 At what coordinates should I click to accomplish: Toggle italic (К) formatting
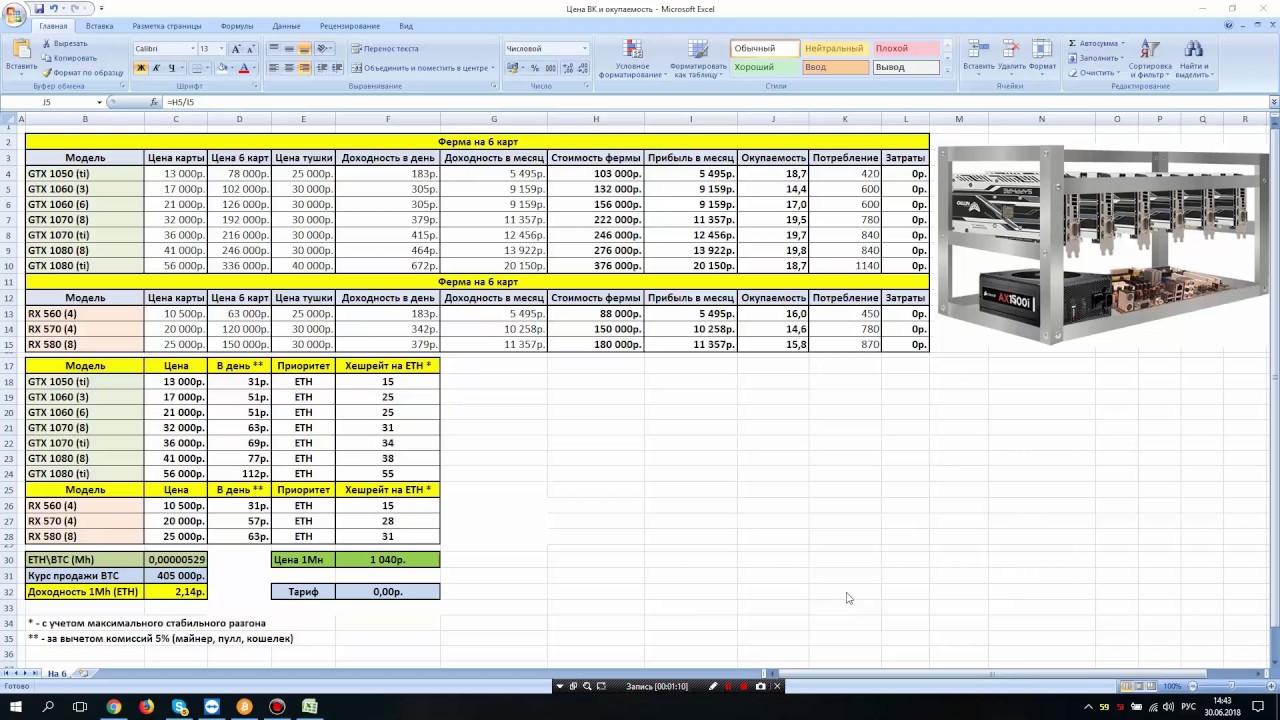coord(156,68)
